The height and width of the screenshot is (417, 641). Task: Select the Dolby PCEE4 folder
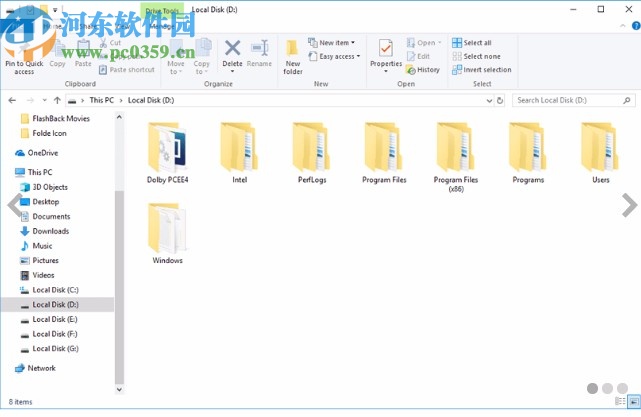click(x=168, y=153)
